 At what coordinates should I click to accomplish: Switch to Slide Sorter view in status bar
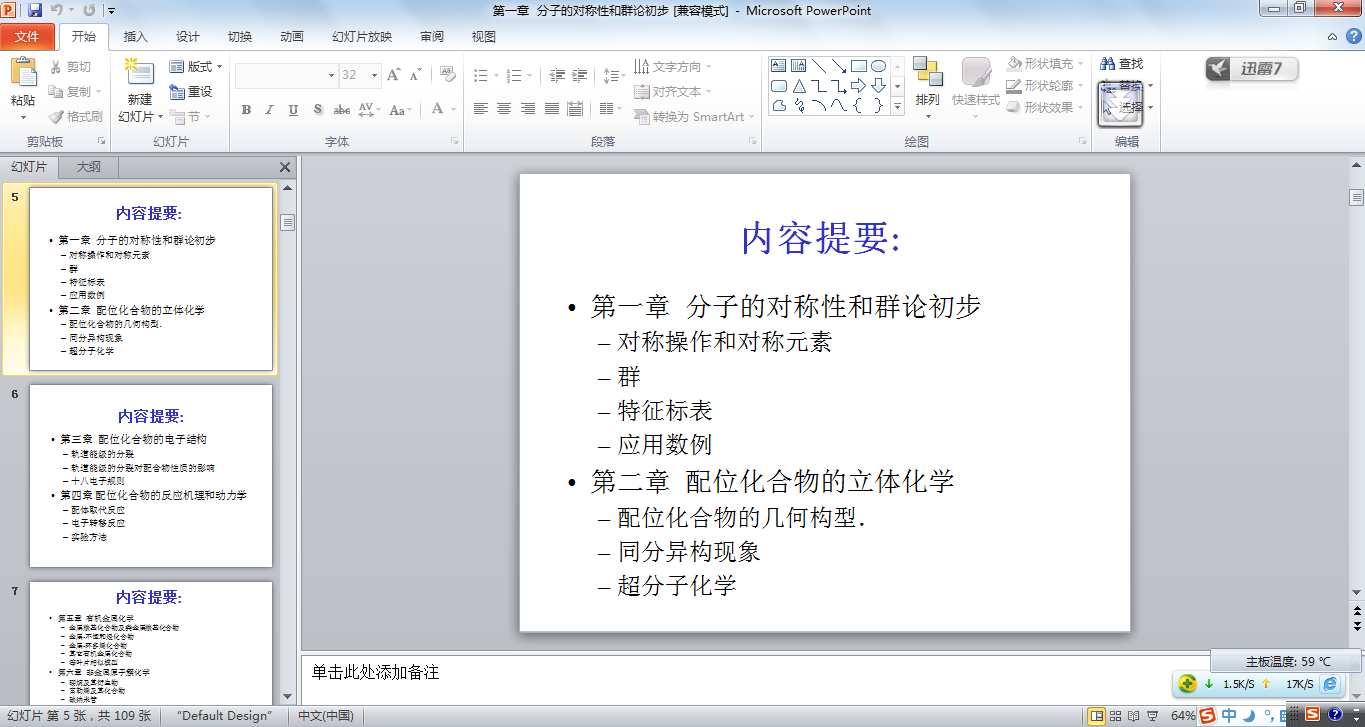[1115, 716]
